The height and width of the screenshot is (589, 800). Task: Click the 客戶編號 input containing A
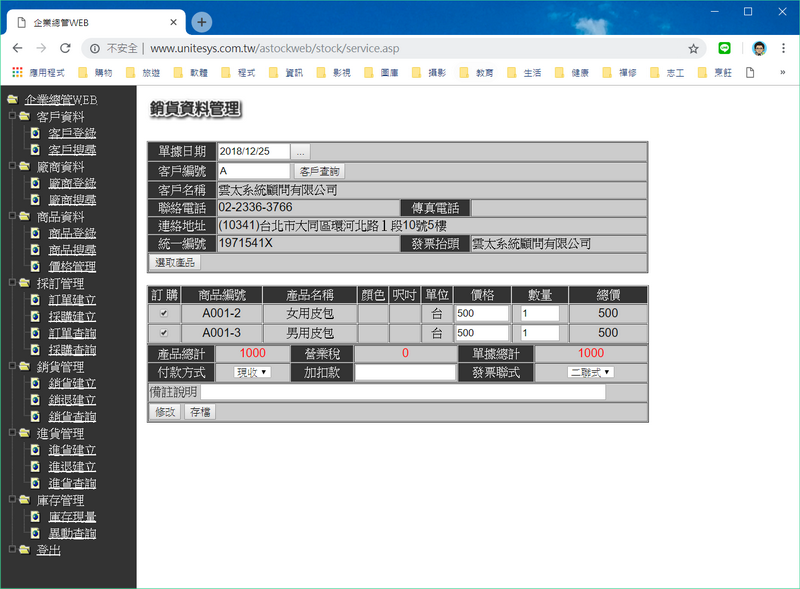click(x=254, y=171)
